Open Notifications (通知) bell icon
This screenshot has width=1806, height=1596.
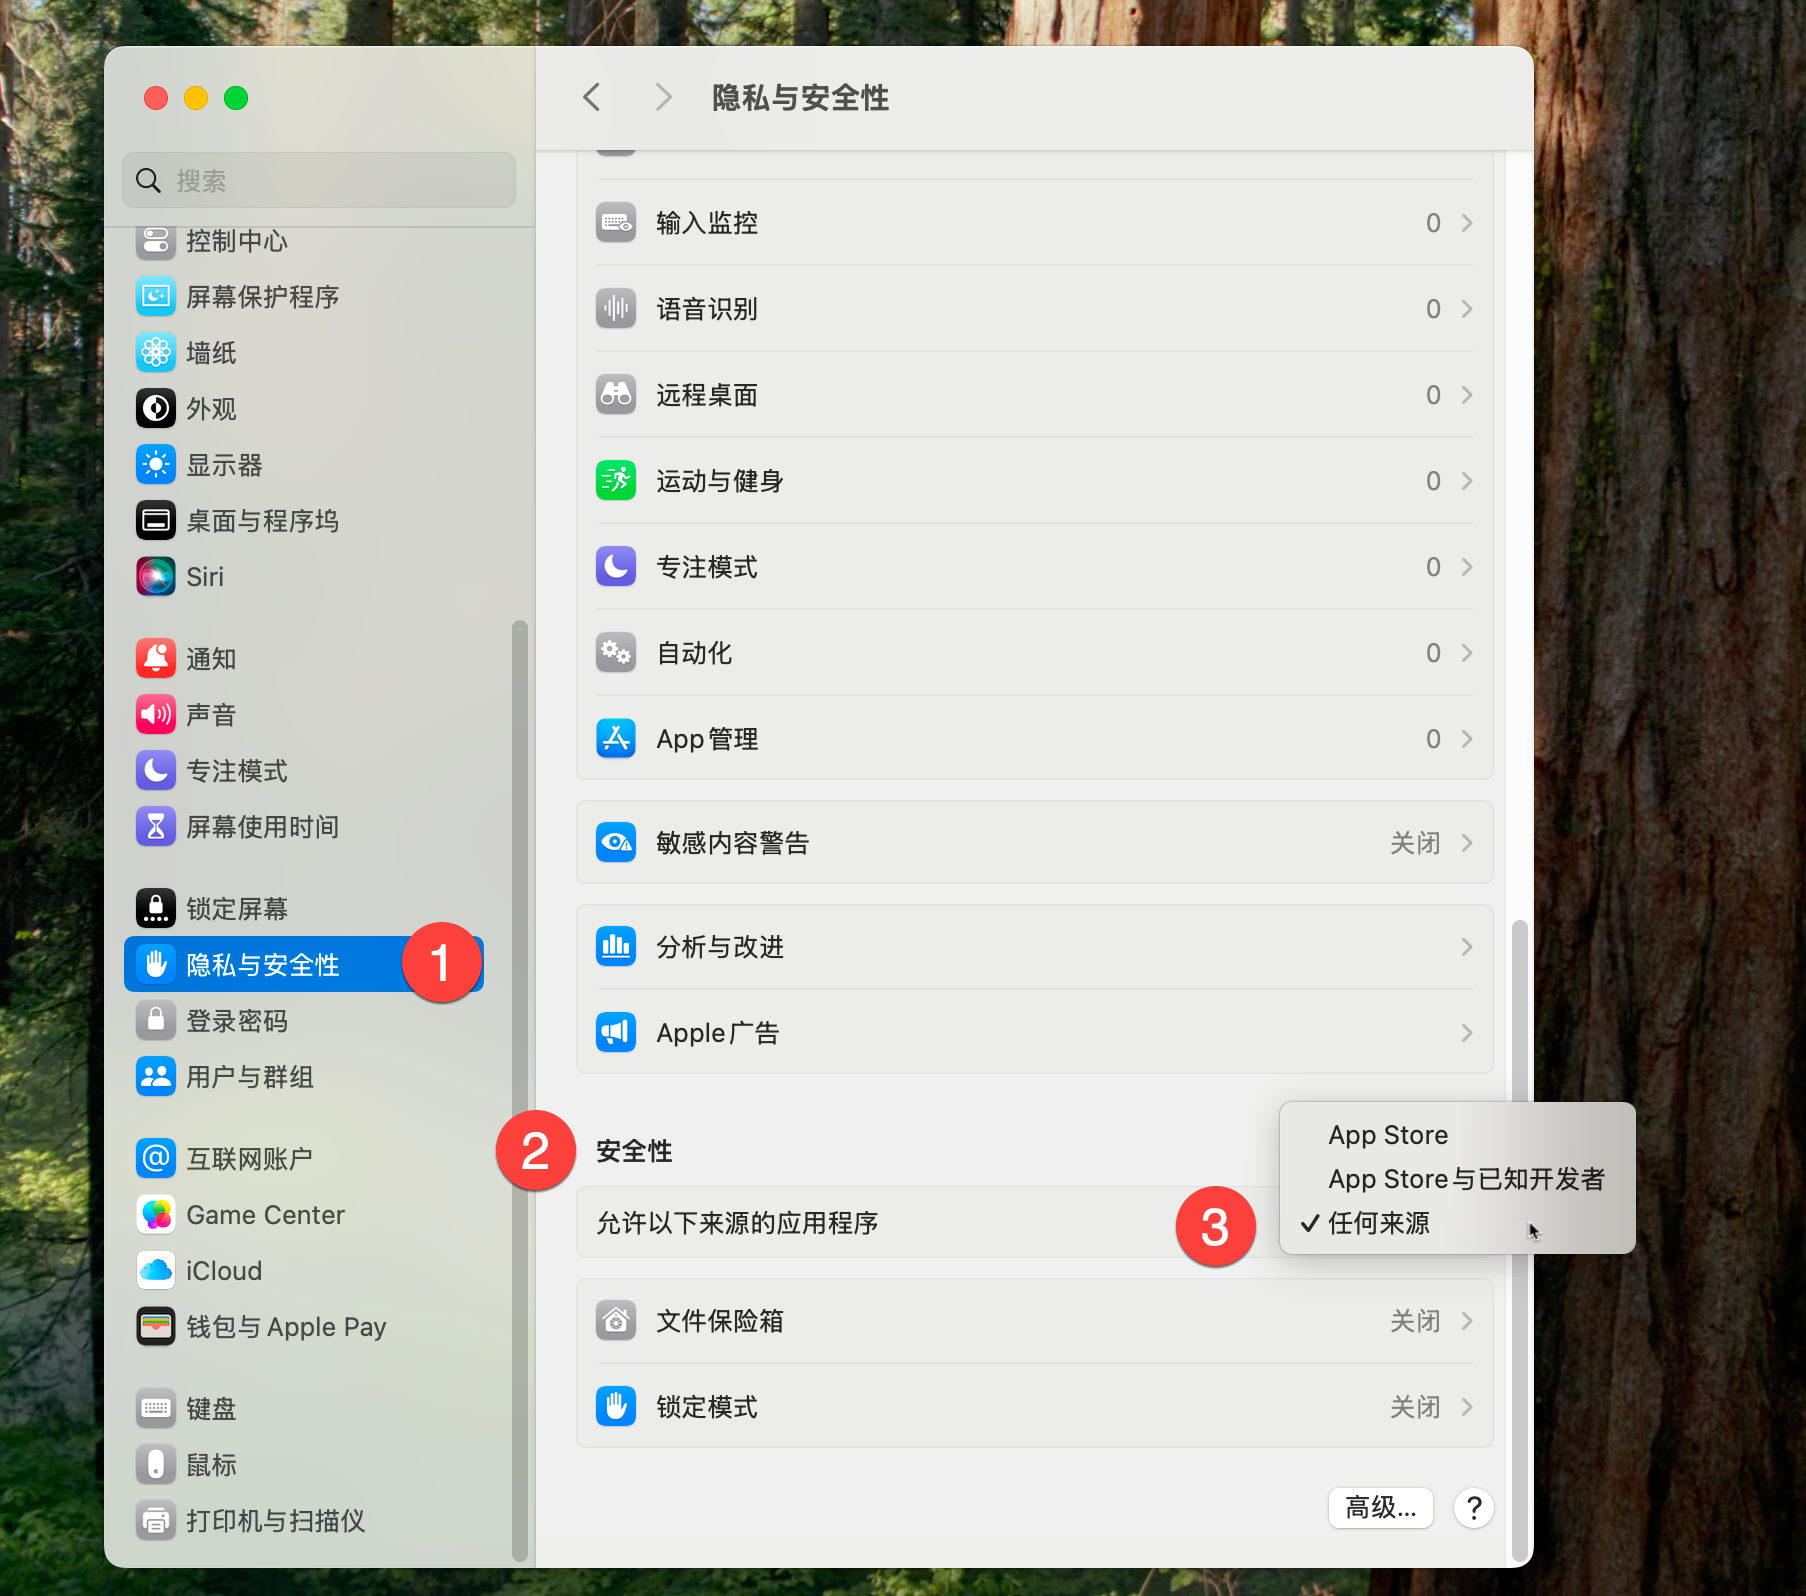pyautogui.click(x=156, y=659)
